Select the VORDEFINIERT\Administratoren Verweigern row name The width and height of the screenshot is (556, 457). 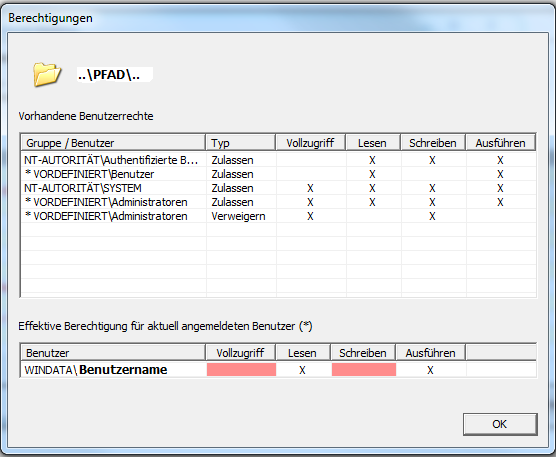point(106,216)
